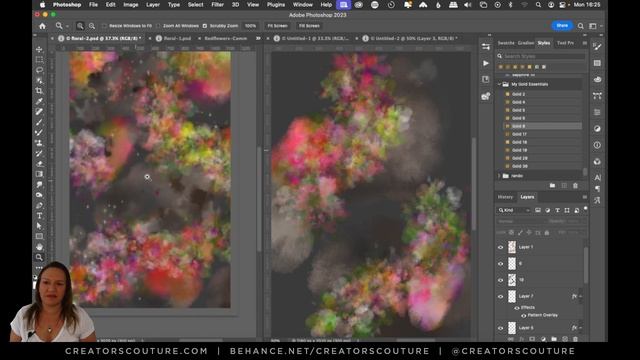This screenshot has height=360, width=640.
Task: Open Styles panel options menu
Action: click(584, 43)
